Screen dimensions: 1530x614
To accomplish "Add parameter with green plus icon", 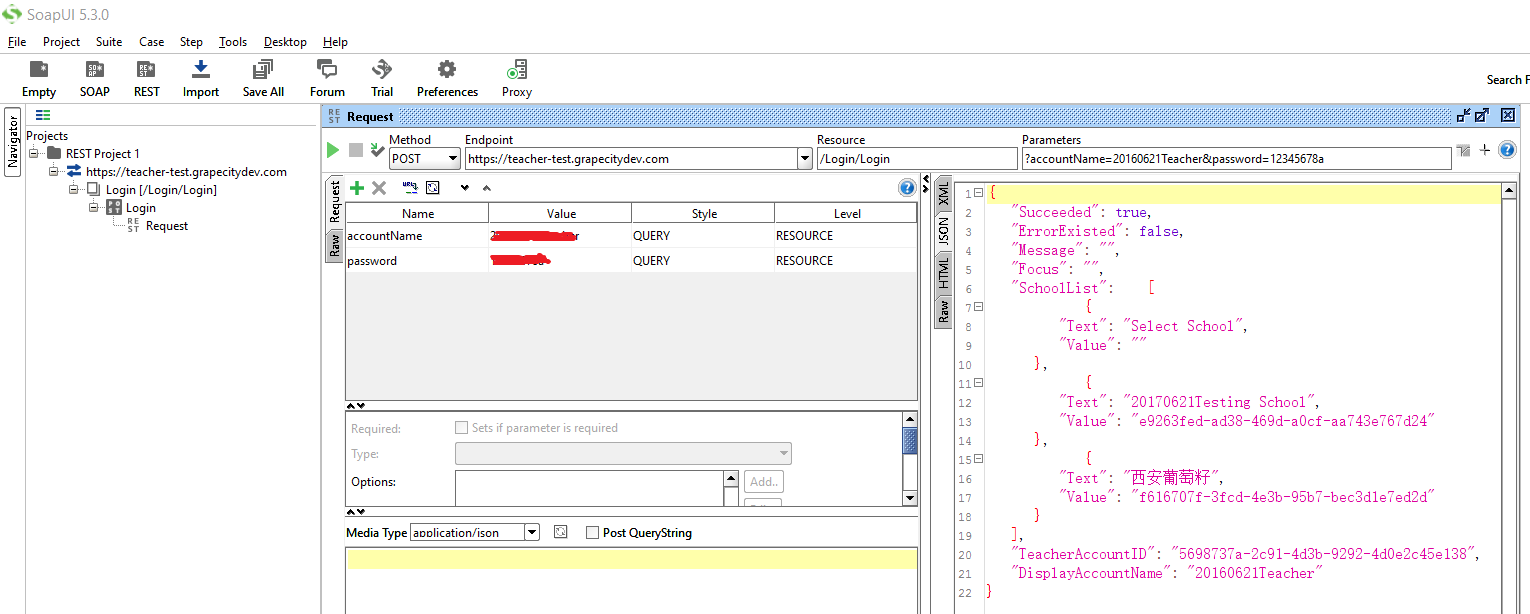I will click(x=357, y=188).
